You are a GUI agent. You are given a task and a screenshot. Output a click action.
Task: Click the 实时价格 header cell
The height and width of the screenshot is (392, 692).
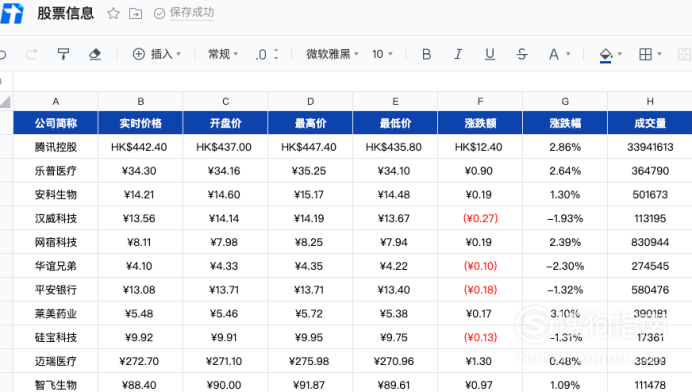click(x=140, y=123)
